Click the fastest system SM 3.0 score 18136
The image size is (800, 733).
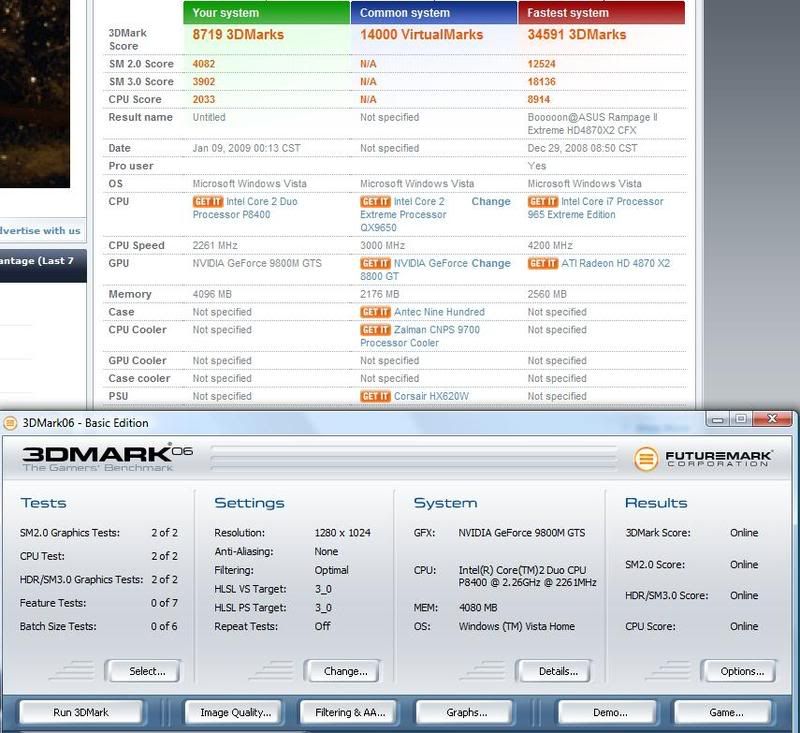[x=541, y=82]
